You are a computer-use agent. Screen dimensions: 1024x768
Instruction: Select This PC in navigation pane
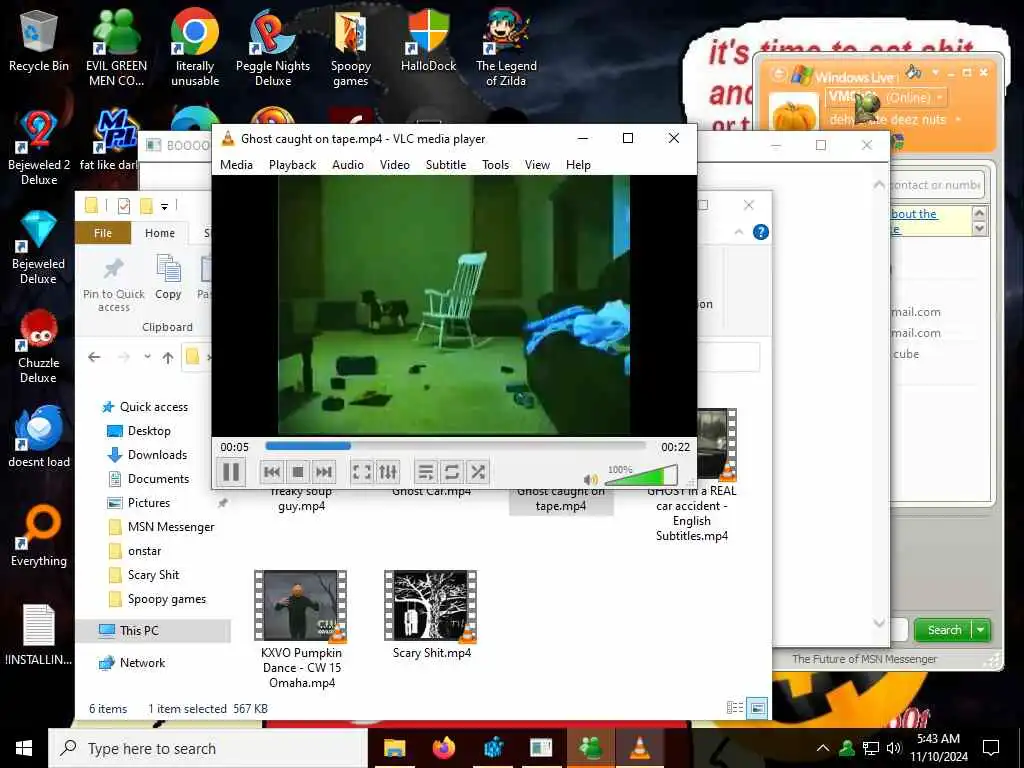click(x=153, y=631)
